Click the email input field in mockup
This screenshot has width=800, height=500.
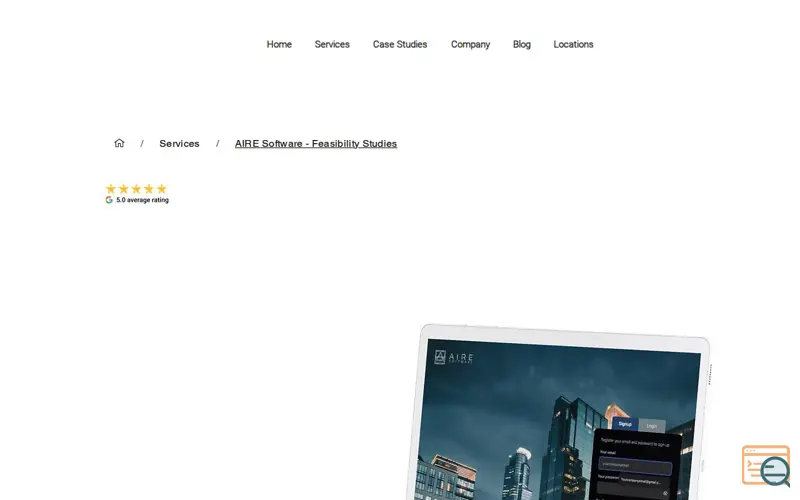click(x=635, y=466)
